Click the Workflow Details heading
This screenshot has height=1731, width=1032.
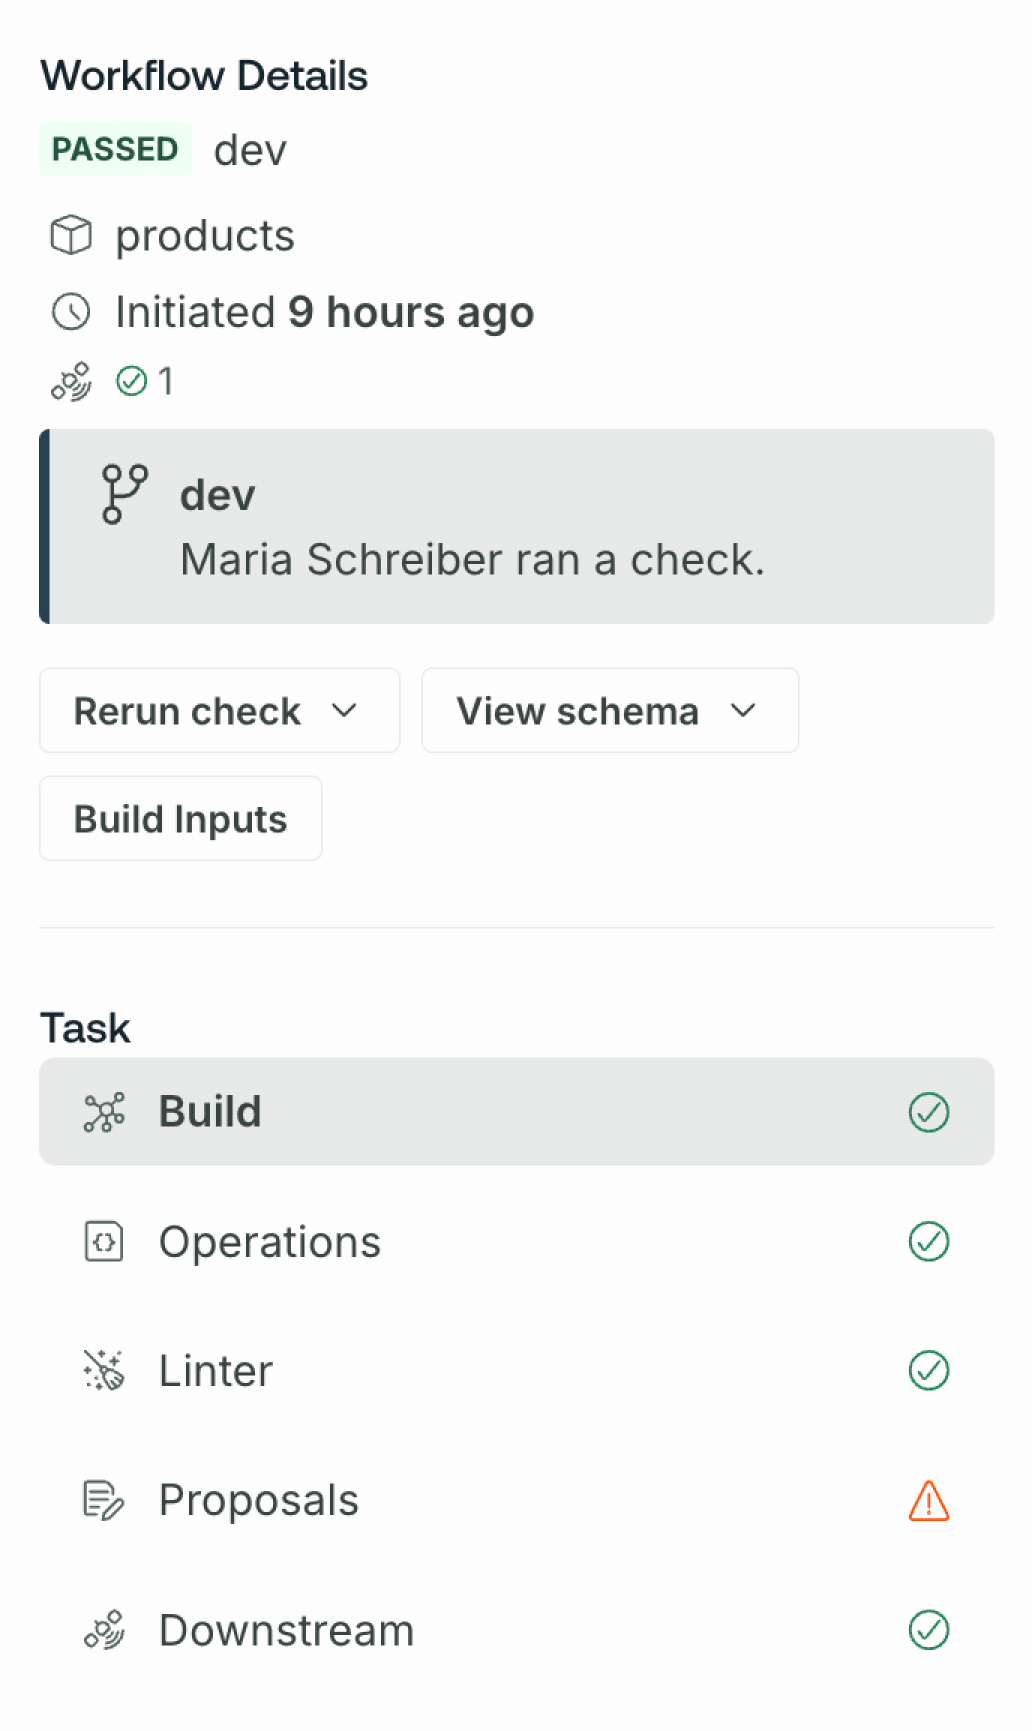(204, 76)
